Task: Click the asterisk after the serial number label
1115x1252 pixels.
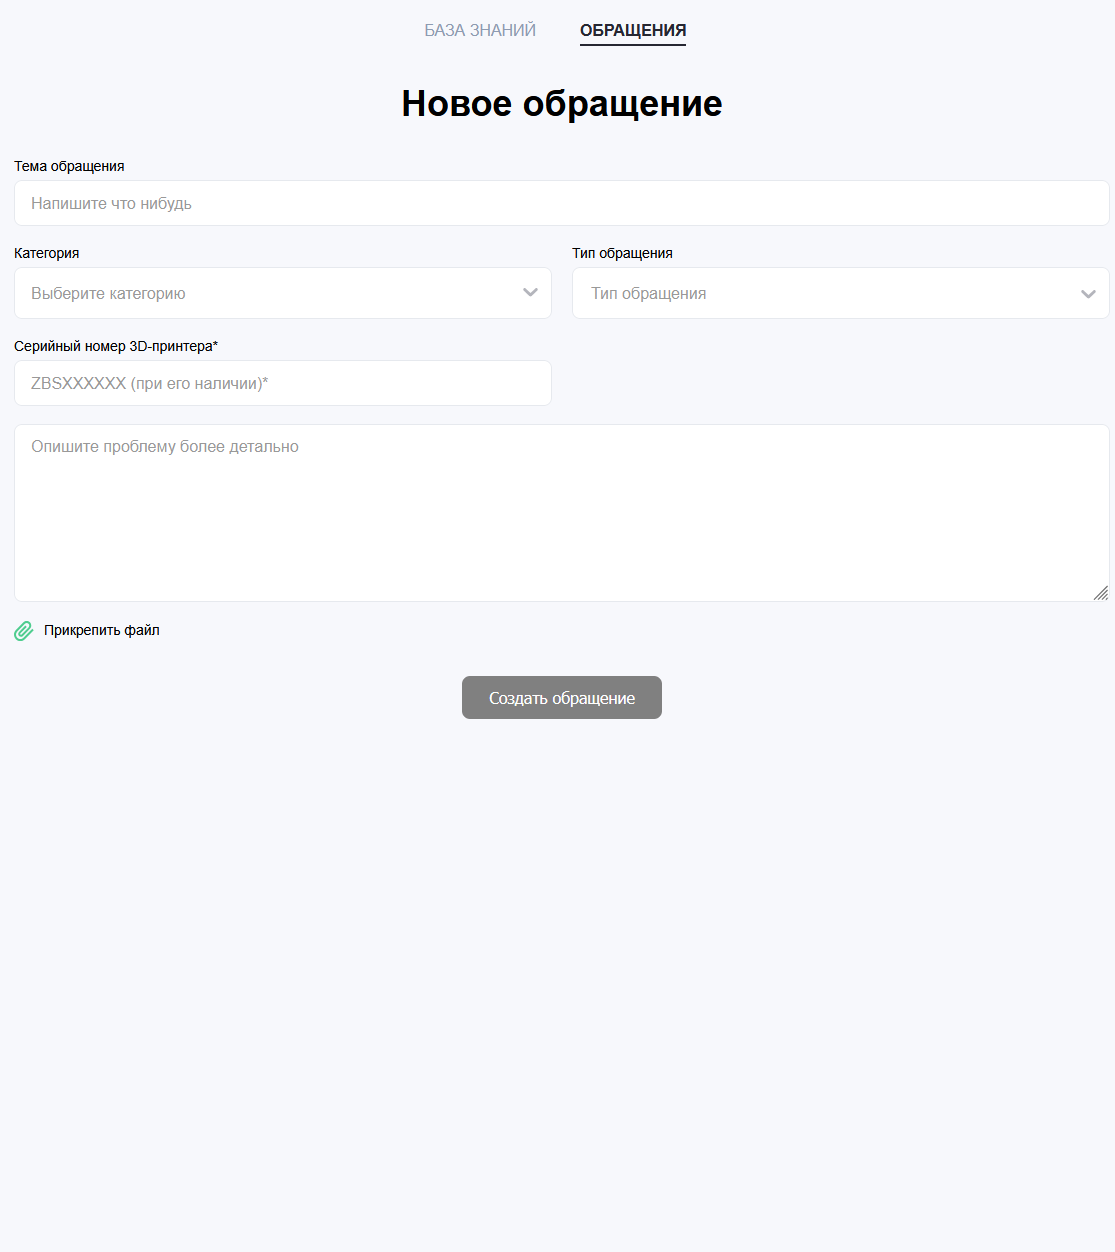Action: (x=215, y=345)
